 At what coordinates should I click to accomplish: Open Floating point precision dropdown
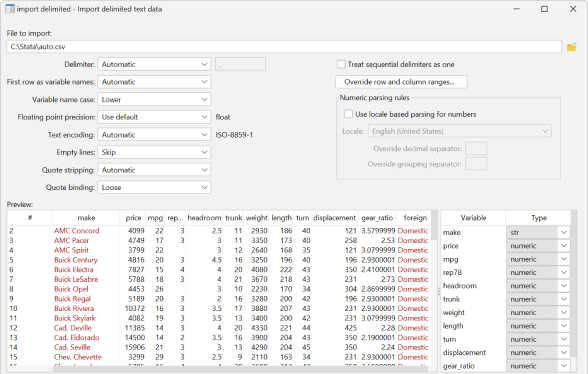tap(154, 117)
